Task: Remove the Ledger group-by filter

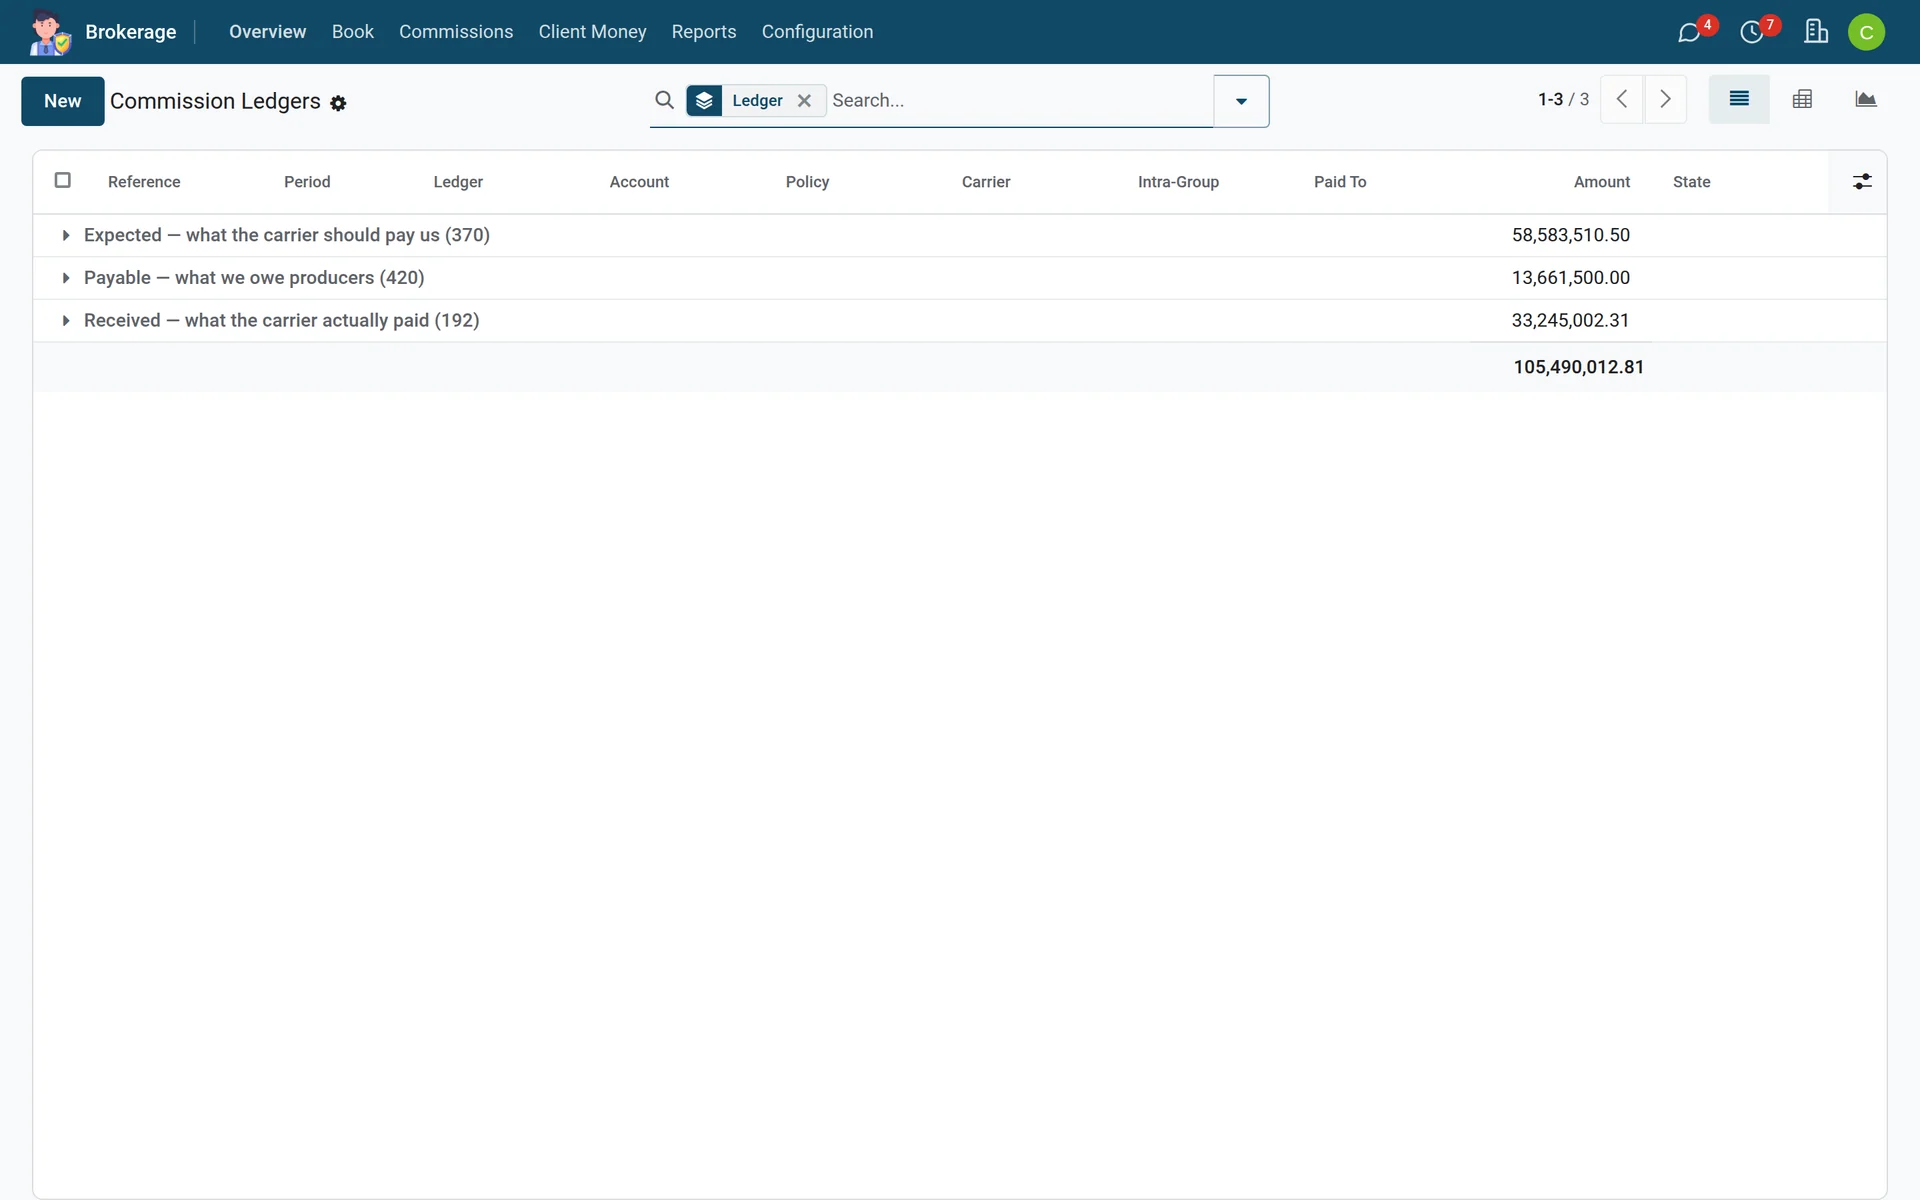Action: click(804, 101)
